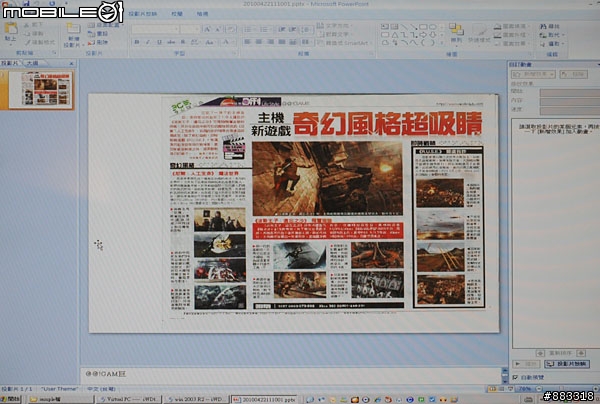600x404 pixels.
Task: Click the New Slide icon
Action: (73, 29)
